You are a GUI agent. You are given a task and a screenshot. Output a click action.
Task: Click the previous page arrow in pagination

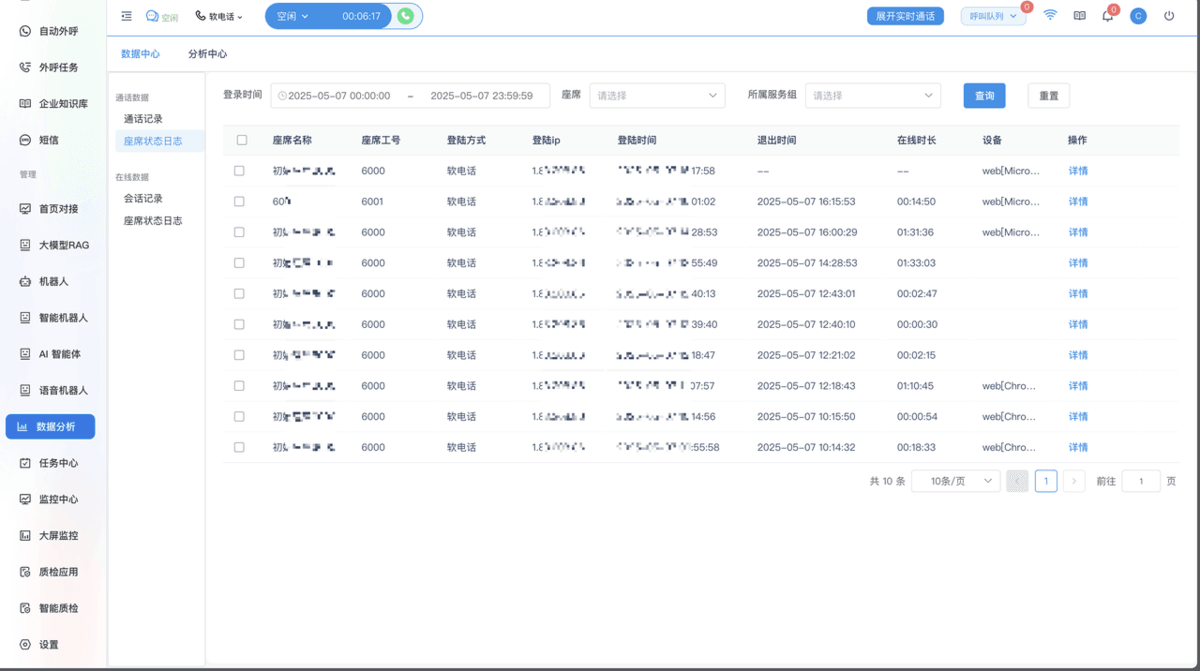coord(1017,481)
